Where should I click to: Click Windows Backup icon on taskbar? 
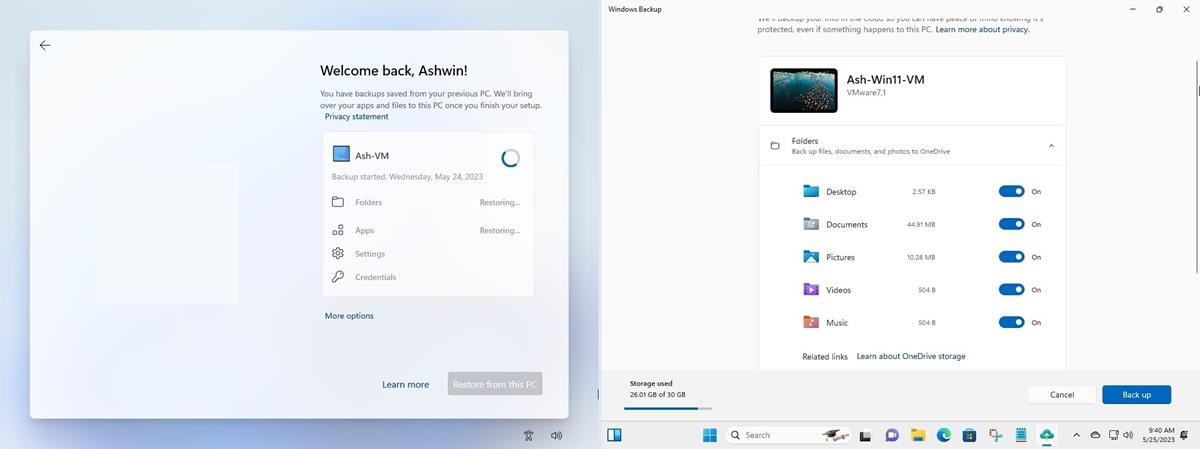pos(1047,435)
